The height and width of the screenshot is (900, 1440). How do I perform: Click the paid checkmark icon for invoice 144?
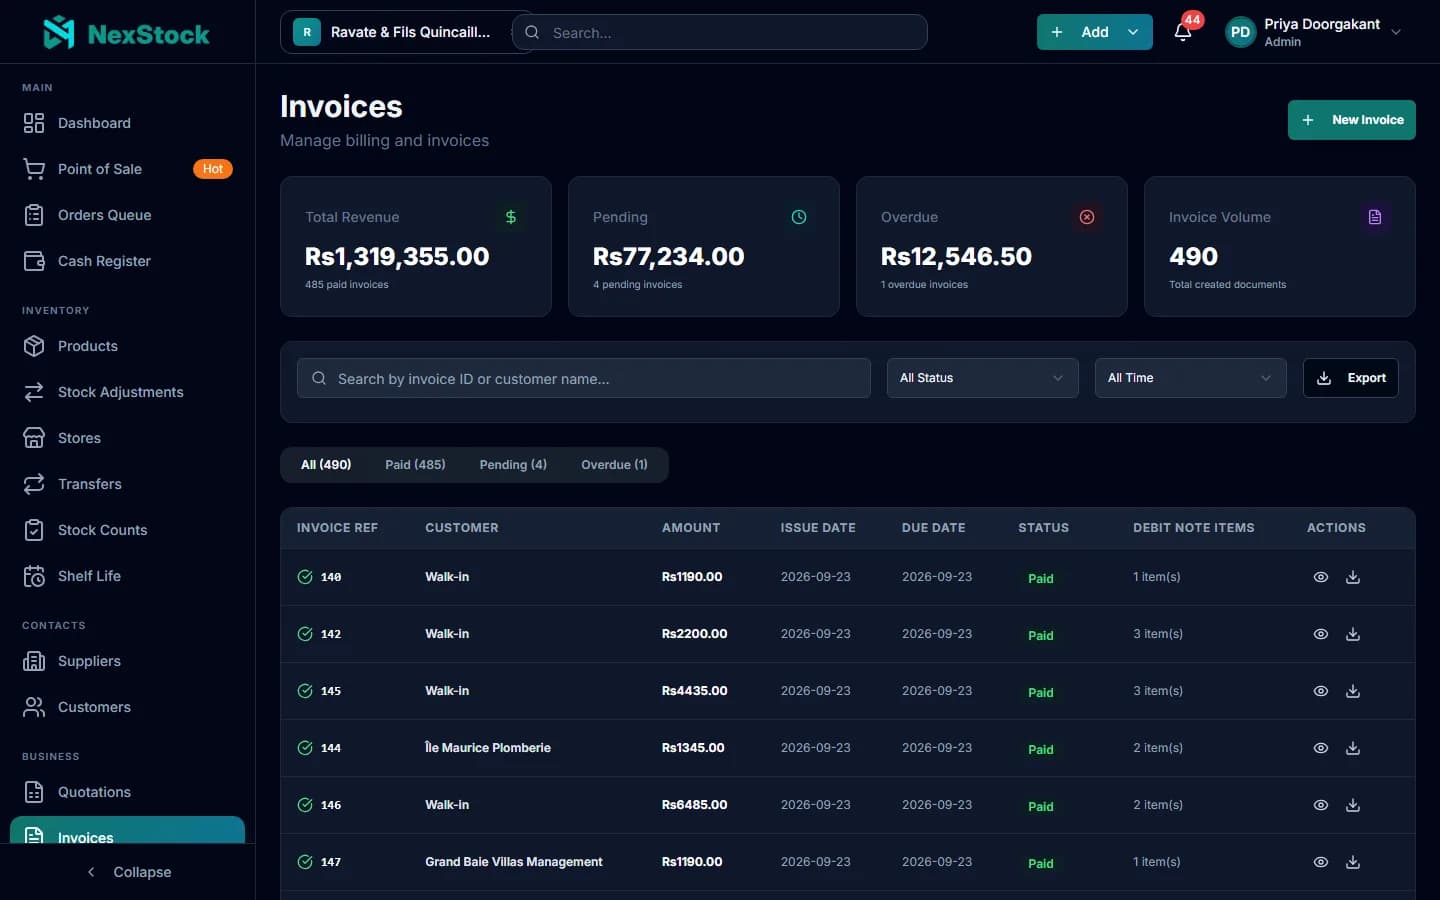coord(305,748)
